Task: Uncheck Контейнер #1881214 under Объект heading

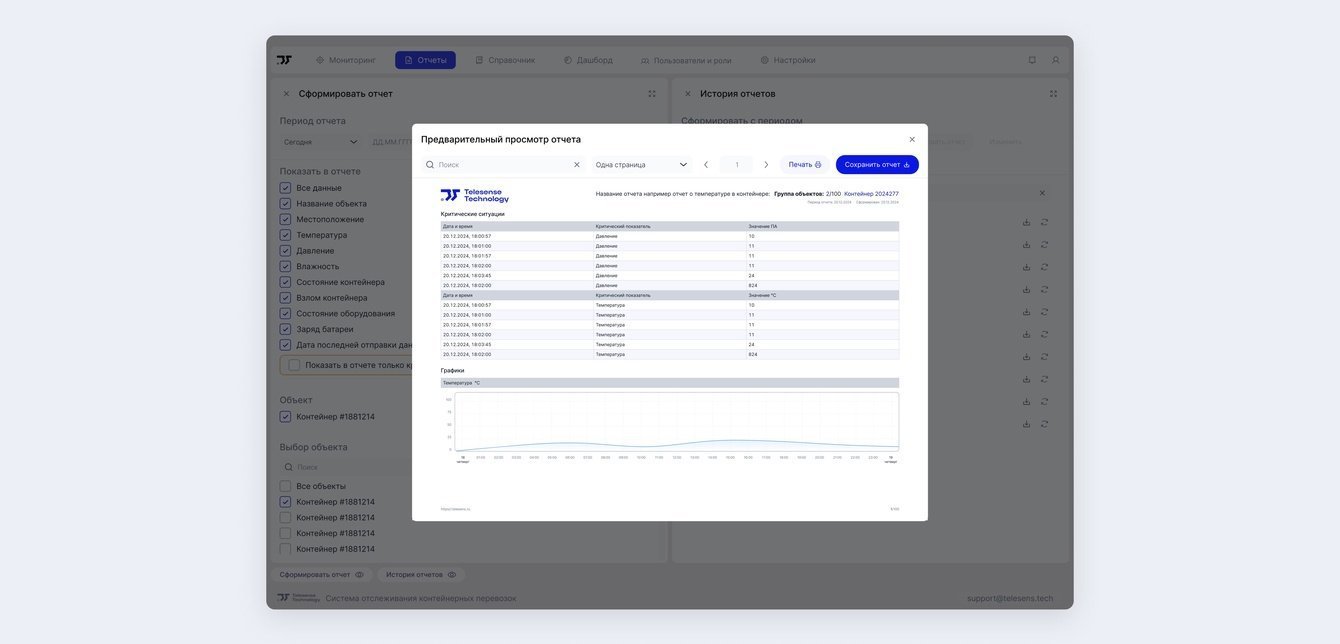Action: (x=285, y=417)
